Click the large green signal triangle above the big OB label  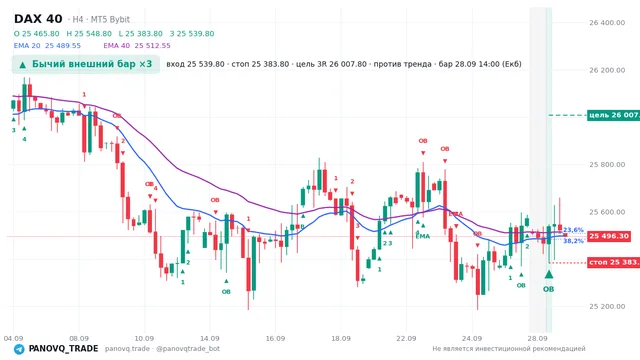(x=549, y=274)
